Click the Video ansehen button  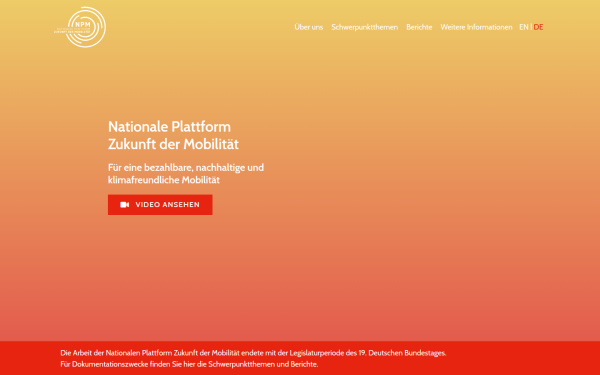(160, 205)
